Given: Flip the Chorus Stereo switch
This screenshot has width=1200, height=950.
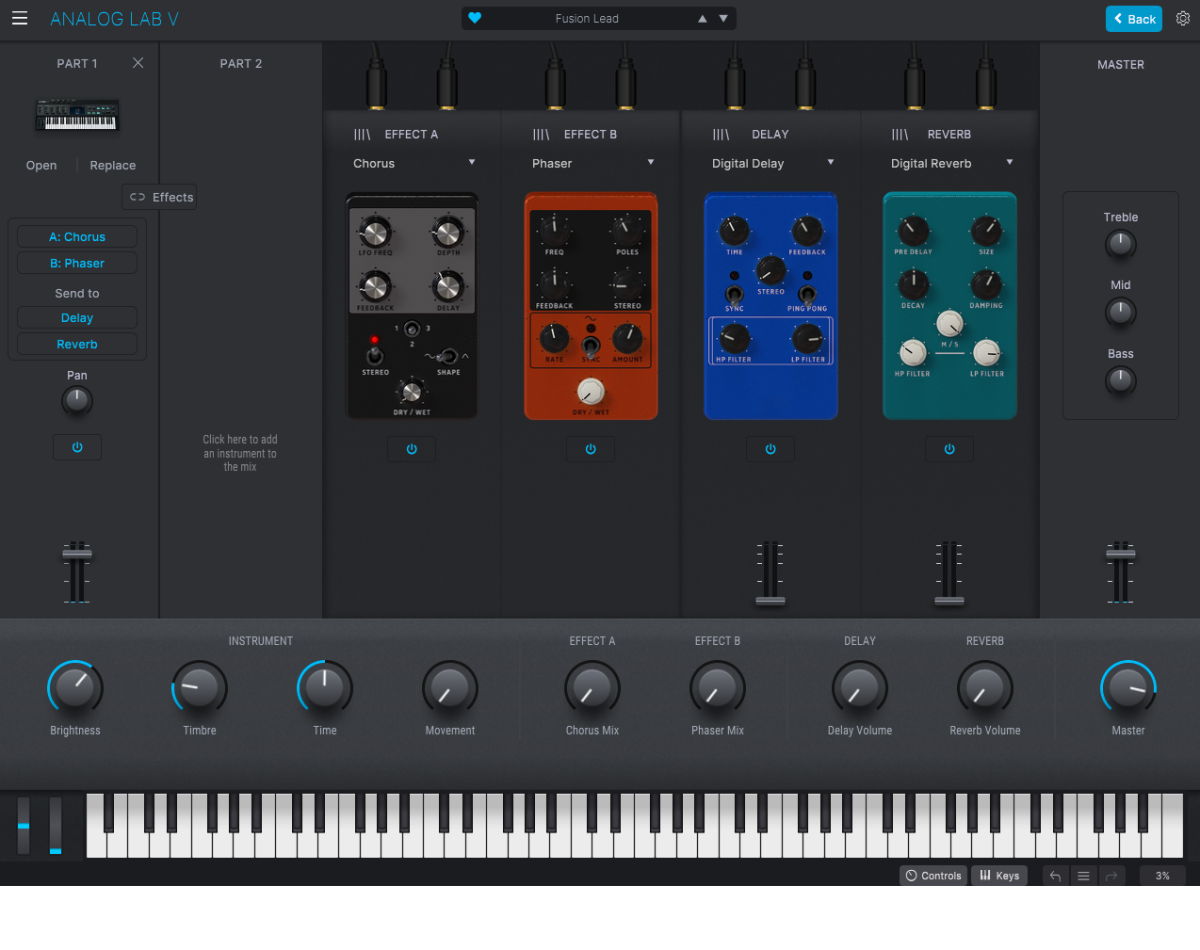Looking at the screenshot, I should [x=374, y=355].
